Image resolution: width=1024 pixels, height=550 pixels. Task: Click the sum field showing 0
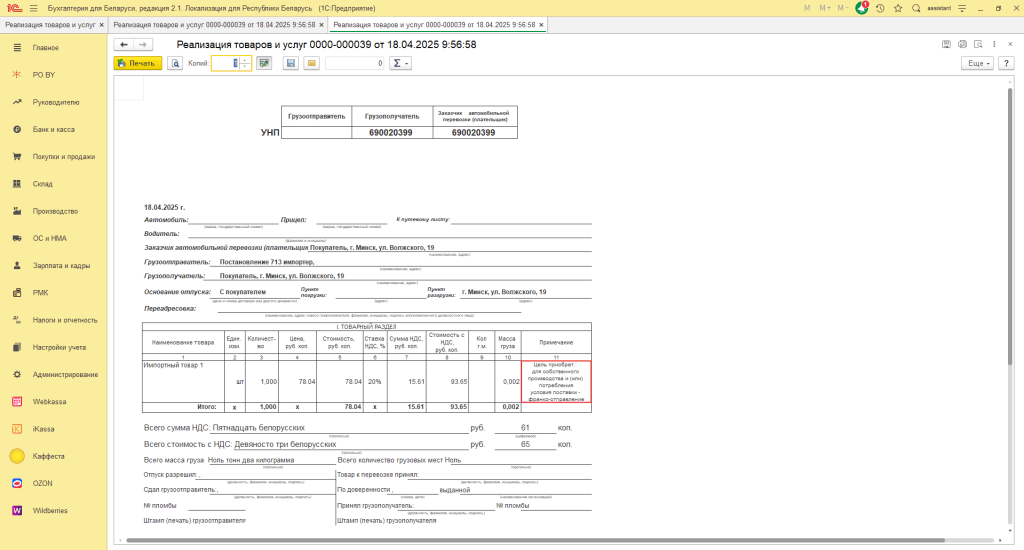click(x=355, y=63)
